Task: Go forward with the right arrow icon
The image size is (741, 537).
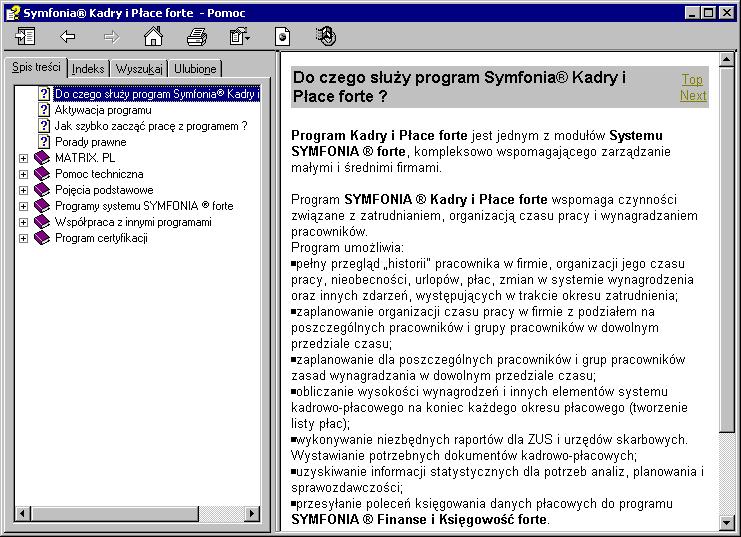Action: tap(112, 36)
